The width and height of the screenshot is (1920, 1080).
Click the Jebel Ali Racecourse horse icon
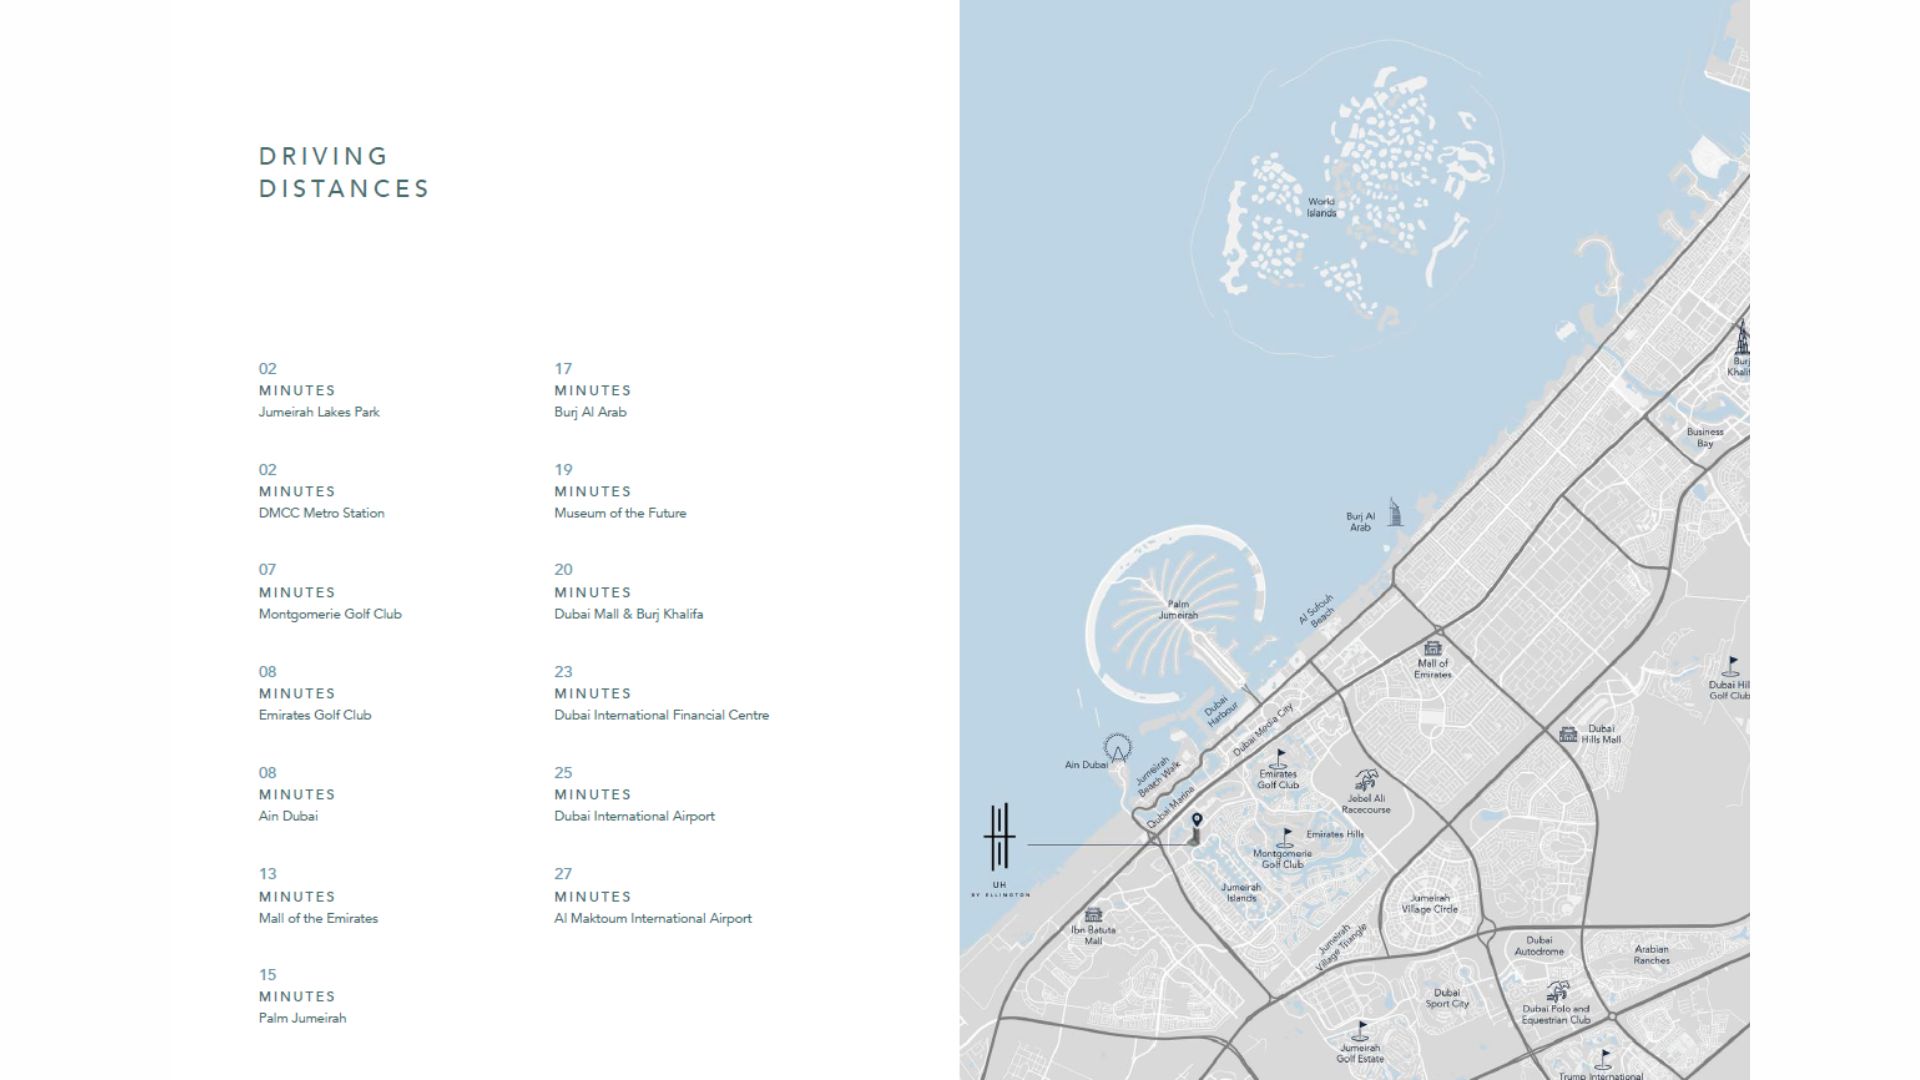(x=1366, y=780)
